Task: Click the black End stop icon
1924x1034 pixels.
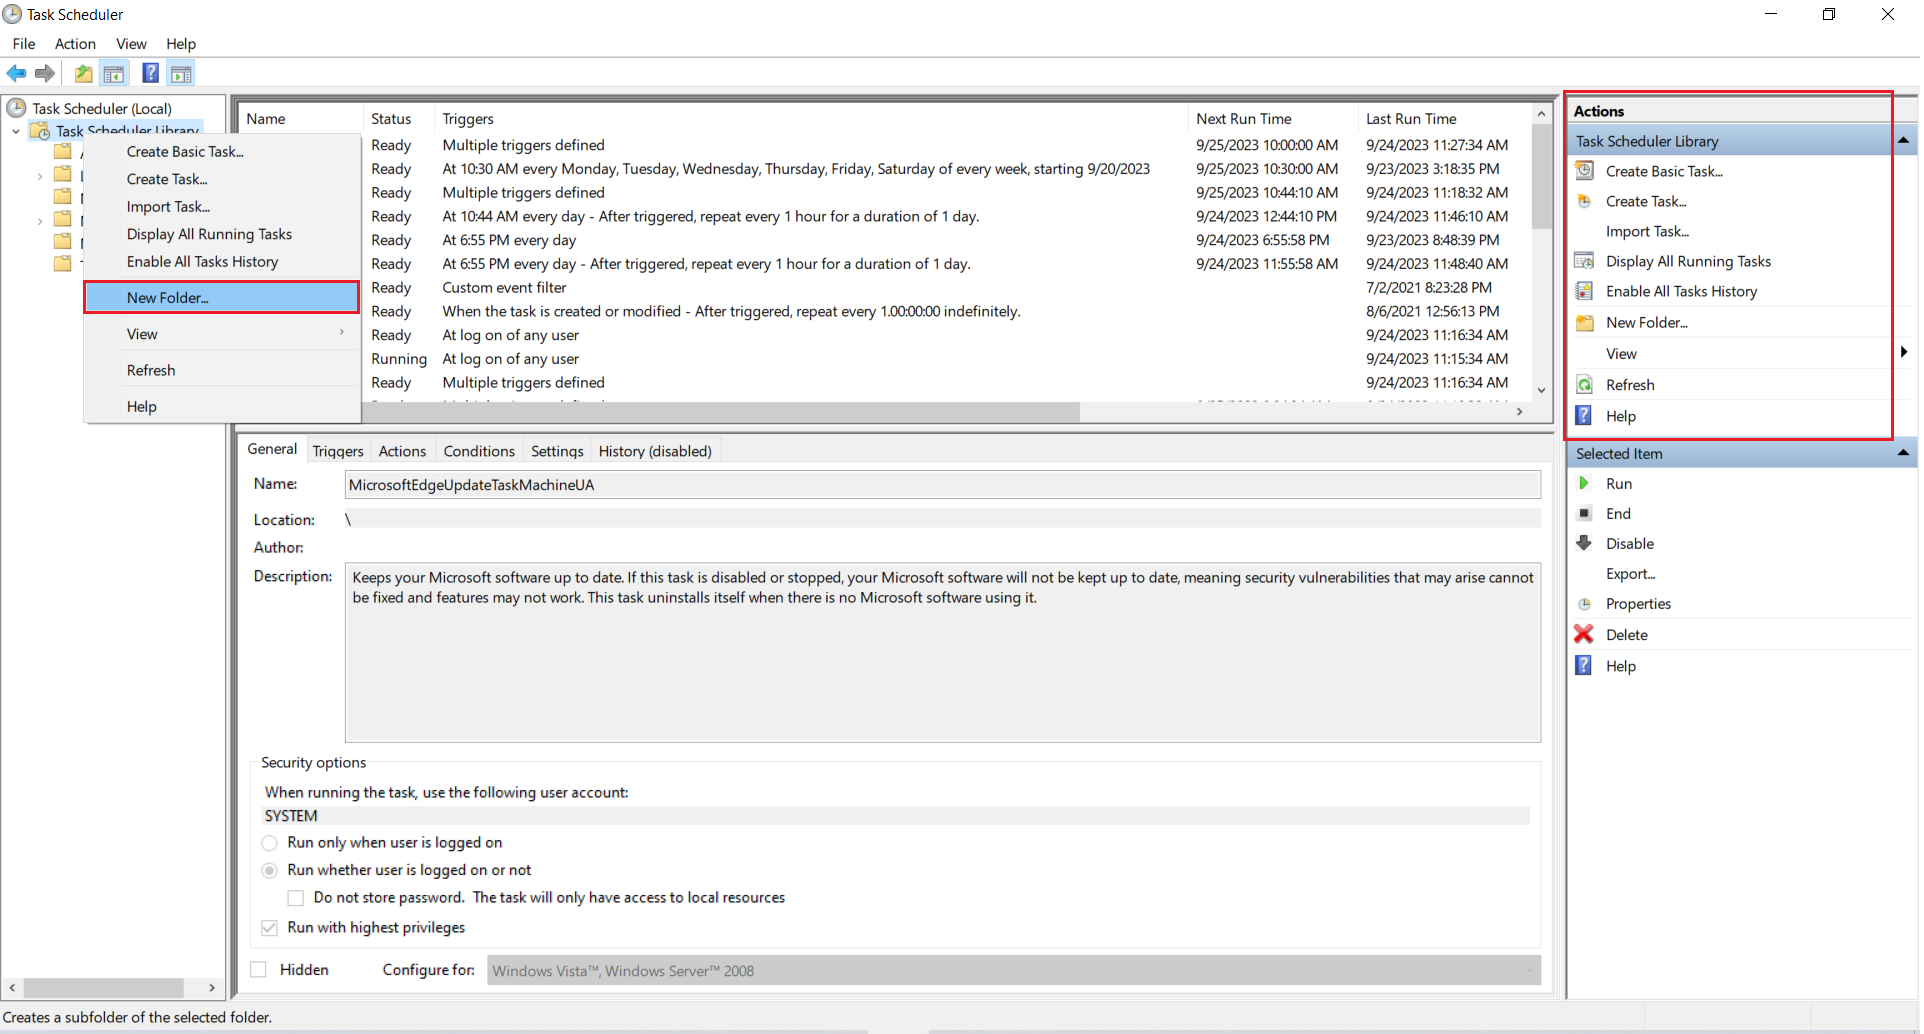Action: (1585, 513)
